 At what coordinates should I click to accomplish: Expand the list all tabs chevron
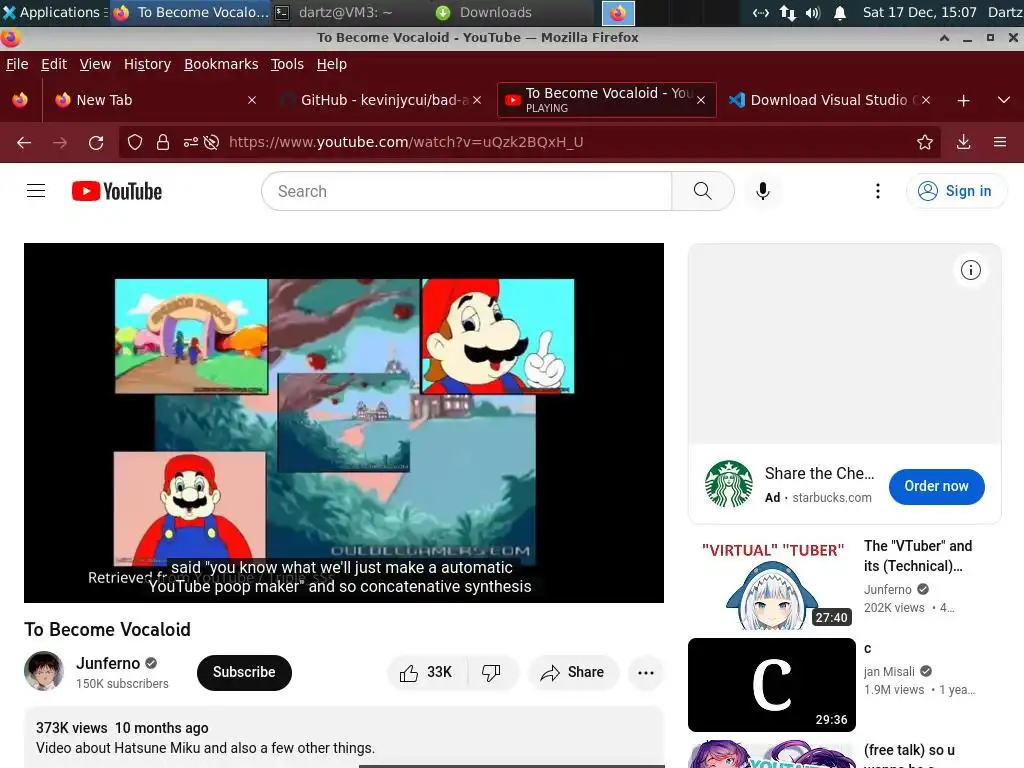click(x=1004, y=101)
